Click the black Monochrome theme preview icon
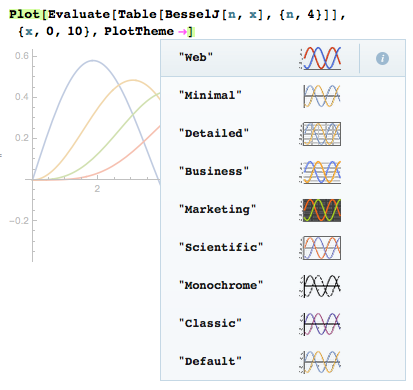This screenshot has width=413, height=390. tap(320, 286)
